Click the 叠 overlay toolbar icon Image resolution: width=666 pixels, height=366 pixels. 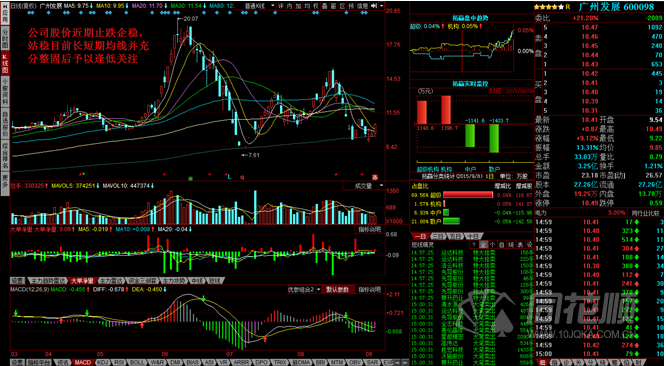coord(325,6)
